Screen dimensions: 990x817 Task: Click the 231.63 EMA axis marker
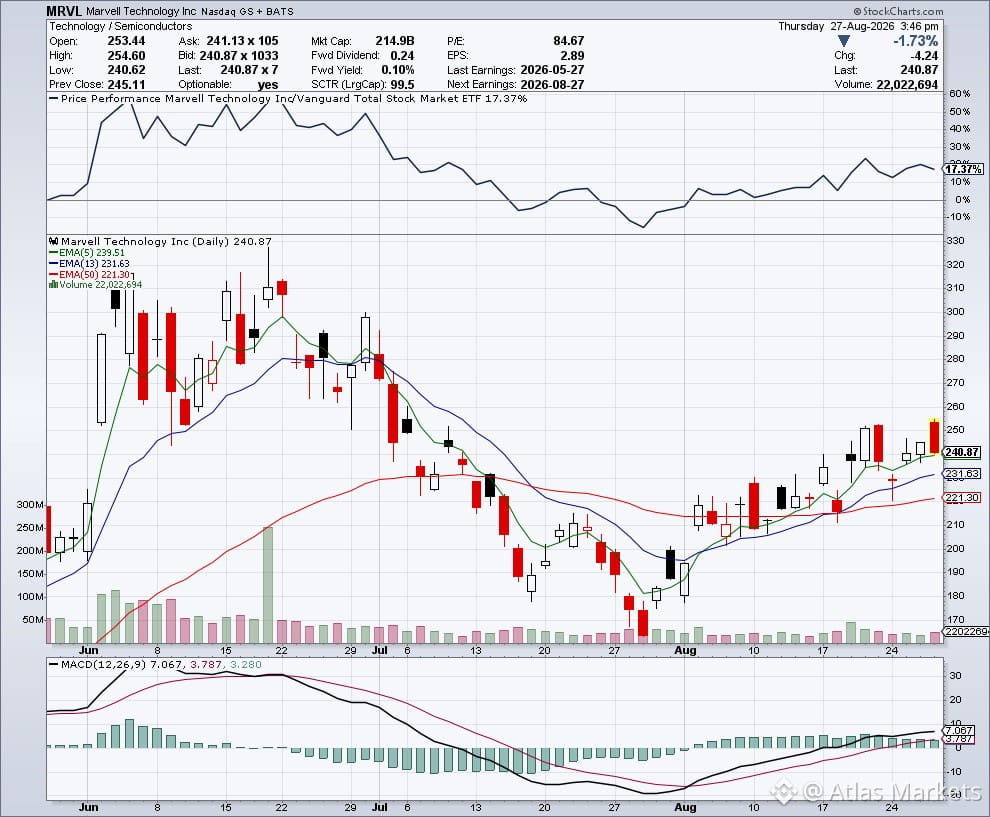click(x=962, y=474)
